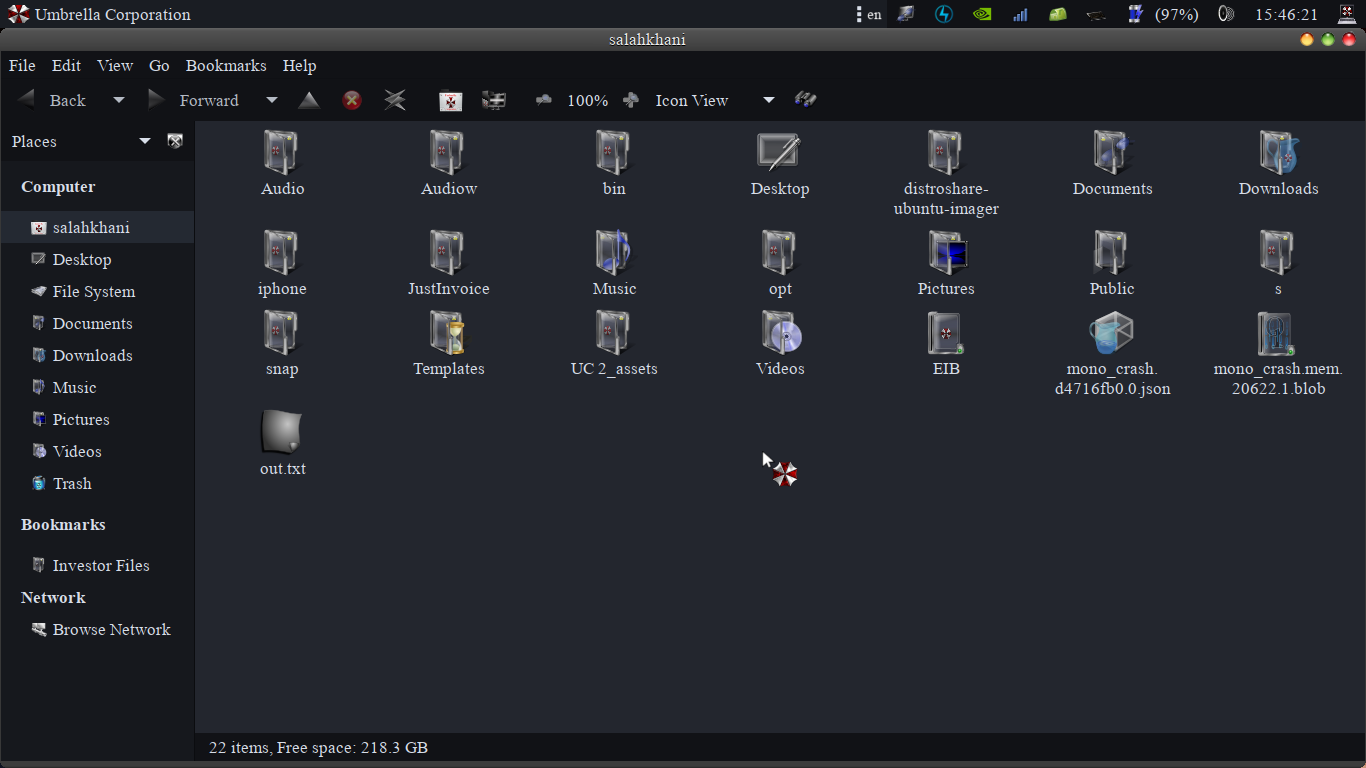
Task: Select the JustInvoice folder
Action: [x=449, y=264]
